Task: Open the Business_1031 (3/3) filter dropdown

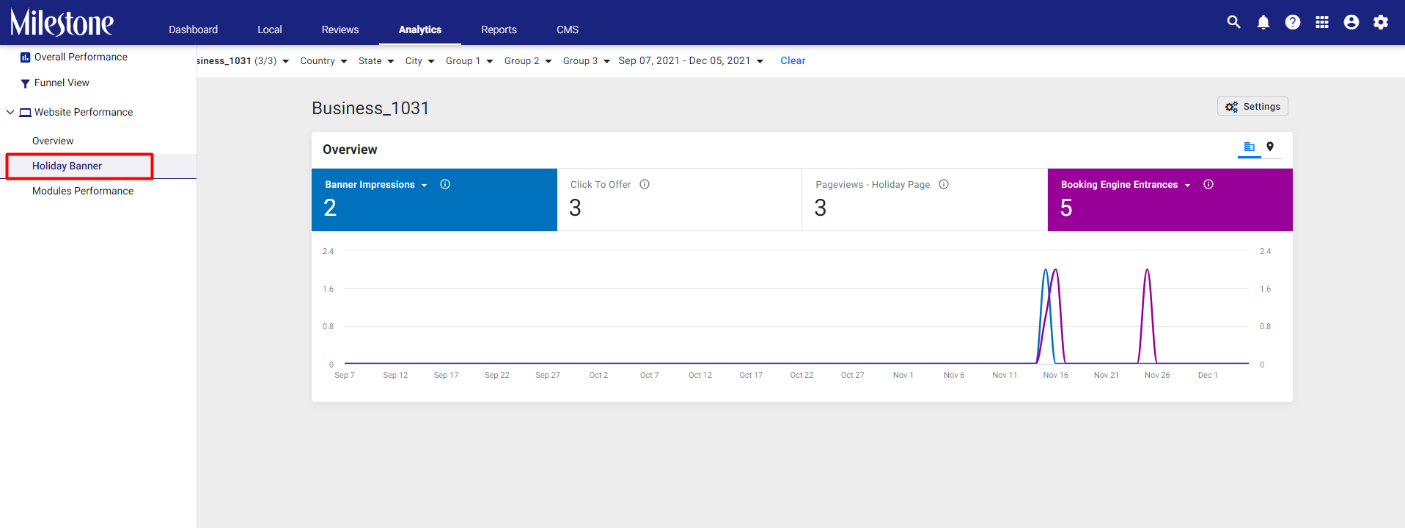Action: coord(243,61)
